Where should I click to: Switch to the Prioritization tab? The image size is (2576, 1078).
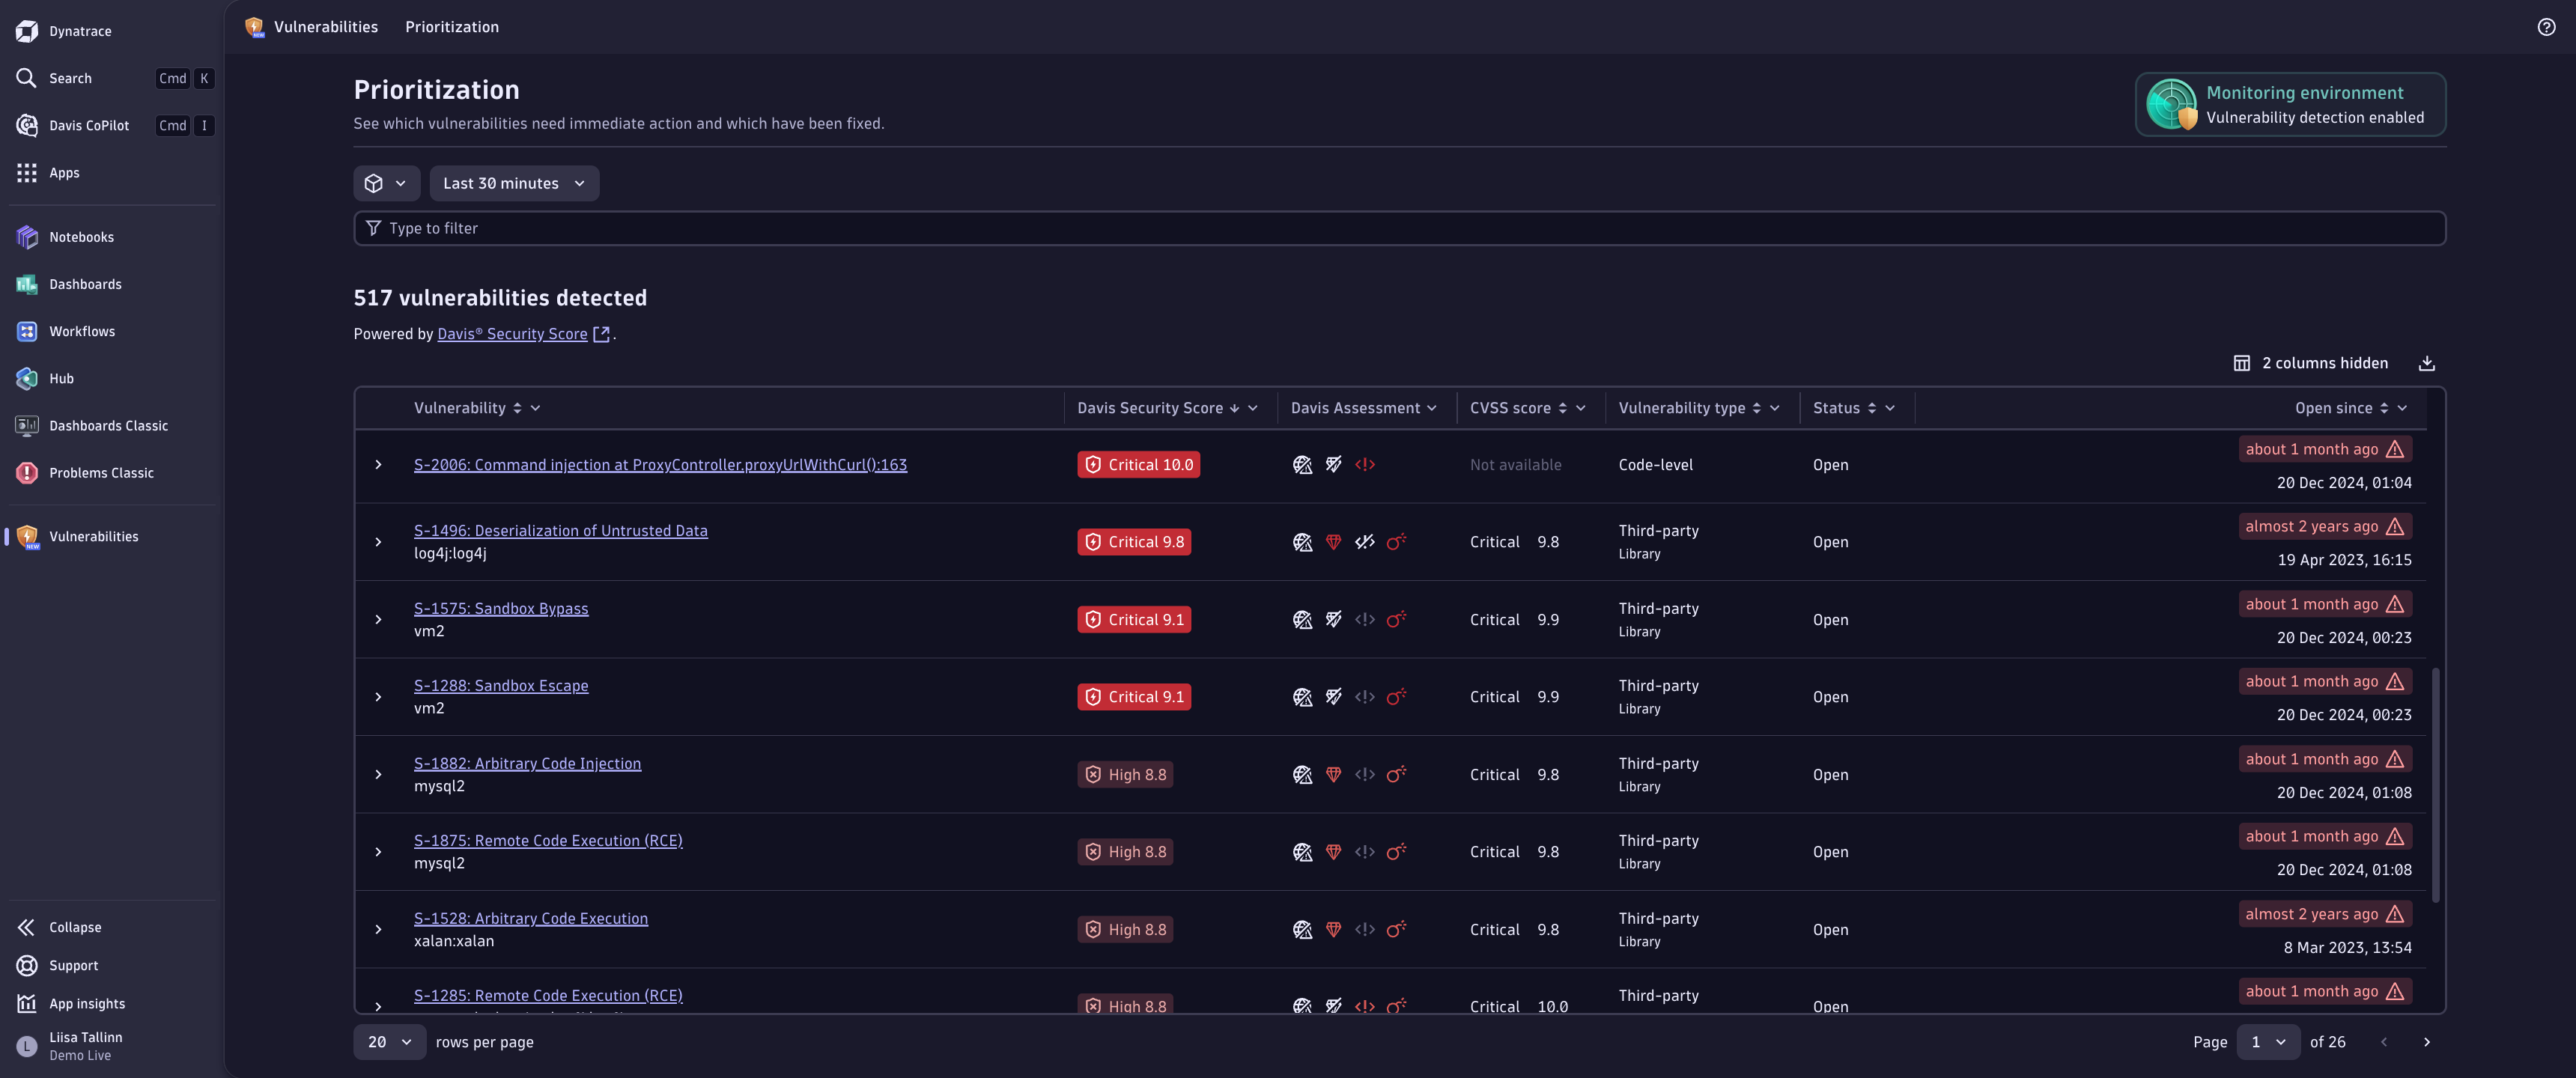click(x=451, y=27)
